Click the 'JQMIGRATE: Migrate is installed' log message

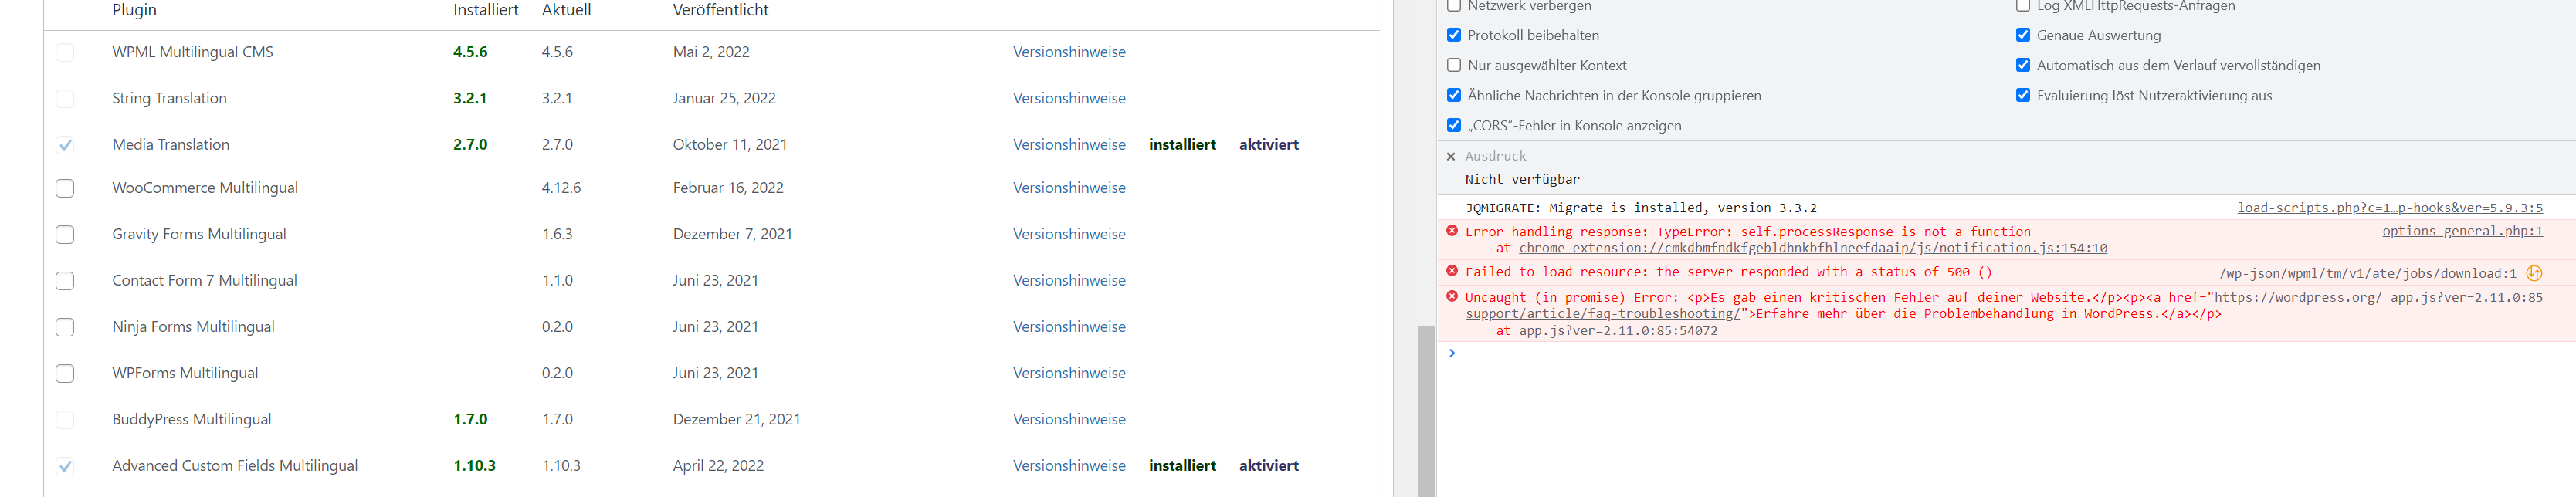[x=1641, y=208]
